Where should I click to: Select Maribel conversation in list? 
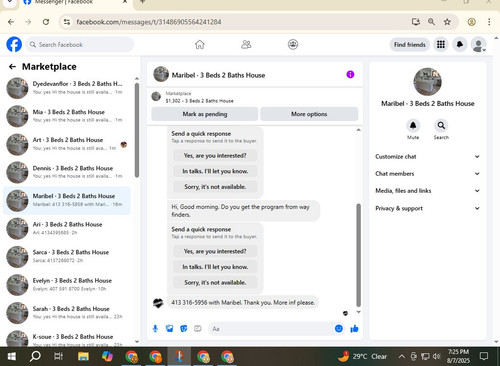67,200
